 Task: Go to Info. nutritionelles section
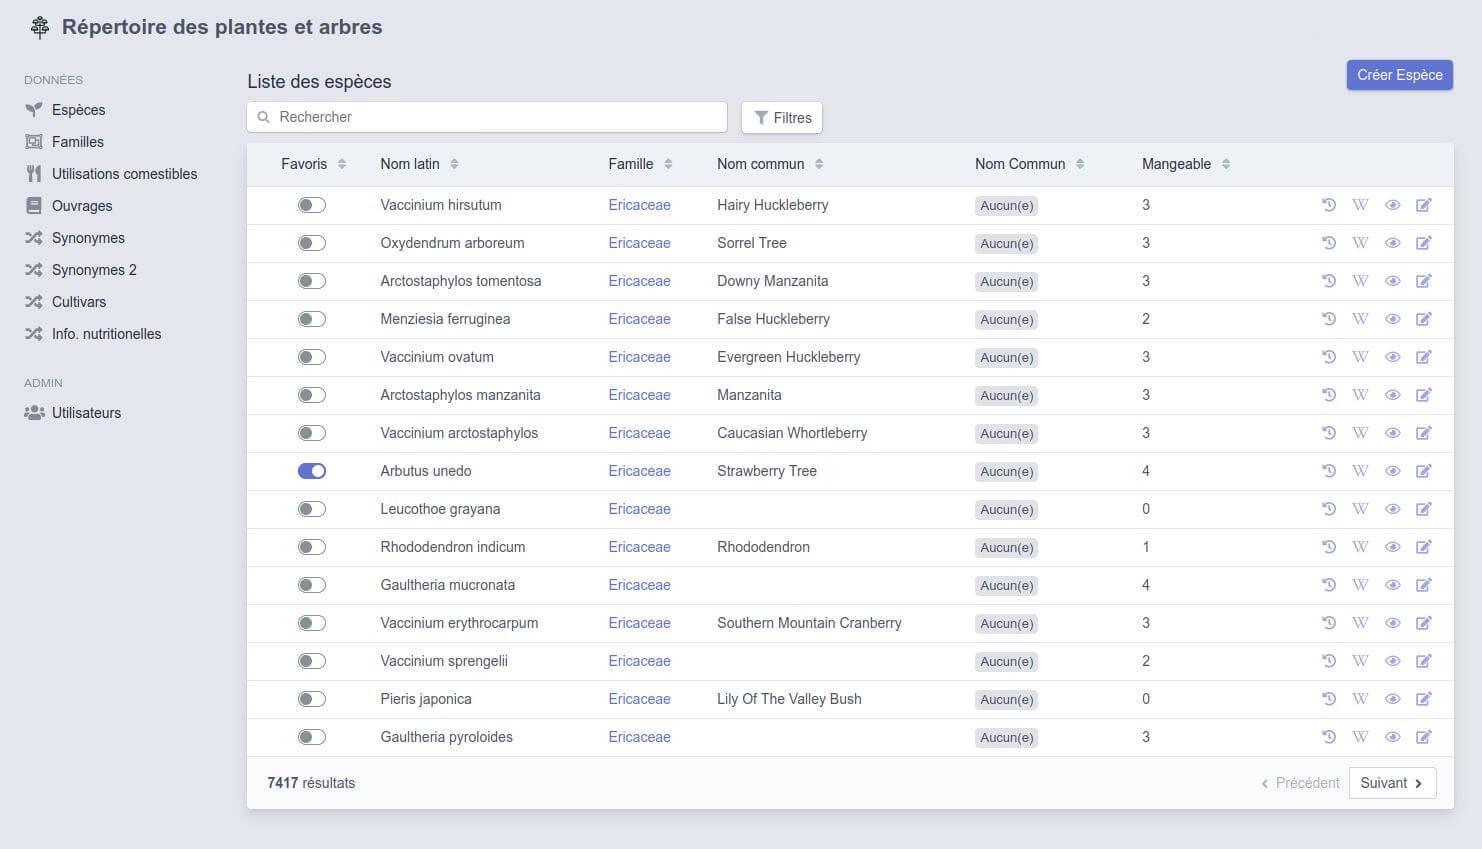coord(106,334)
